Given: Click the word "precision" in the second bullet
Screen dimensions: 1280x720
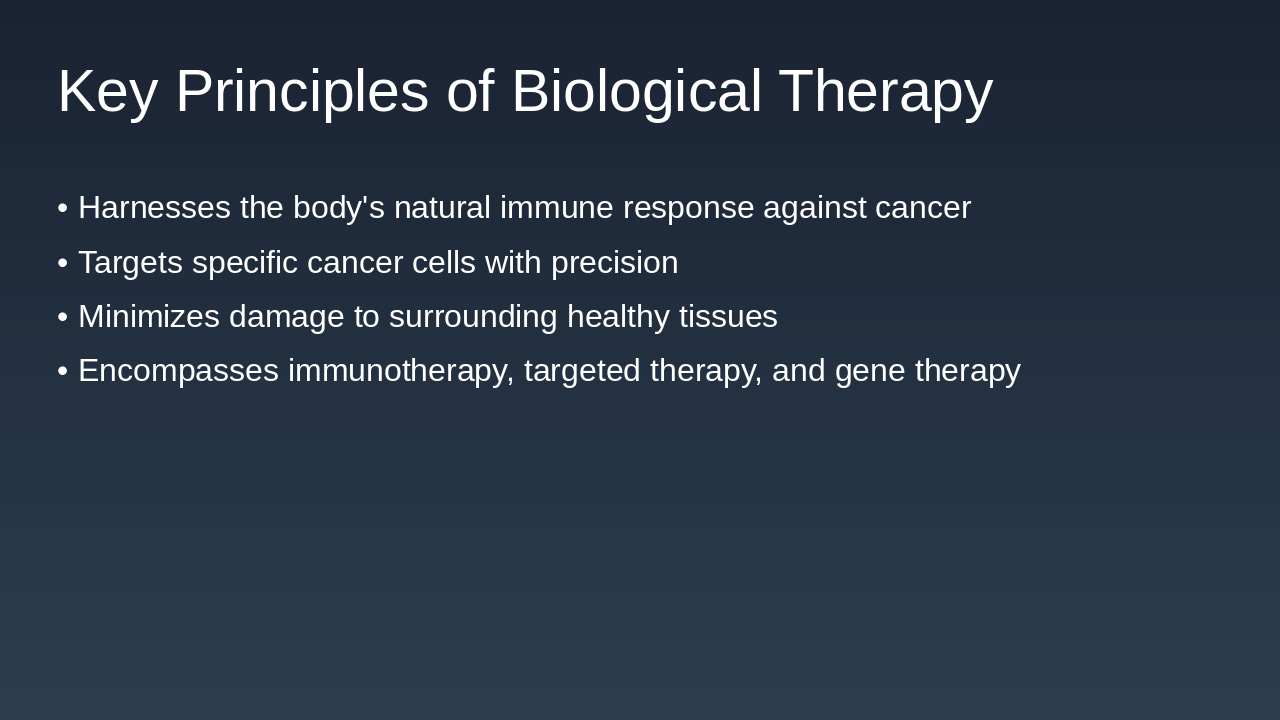Looking at the screenshot, I should point(614,263).
